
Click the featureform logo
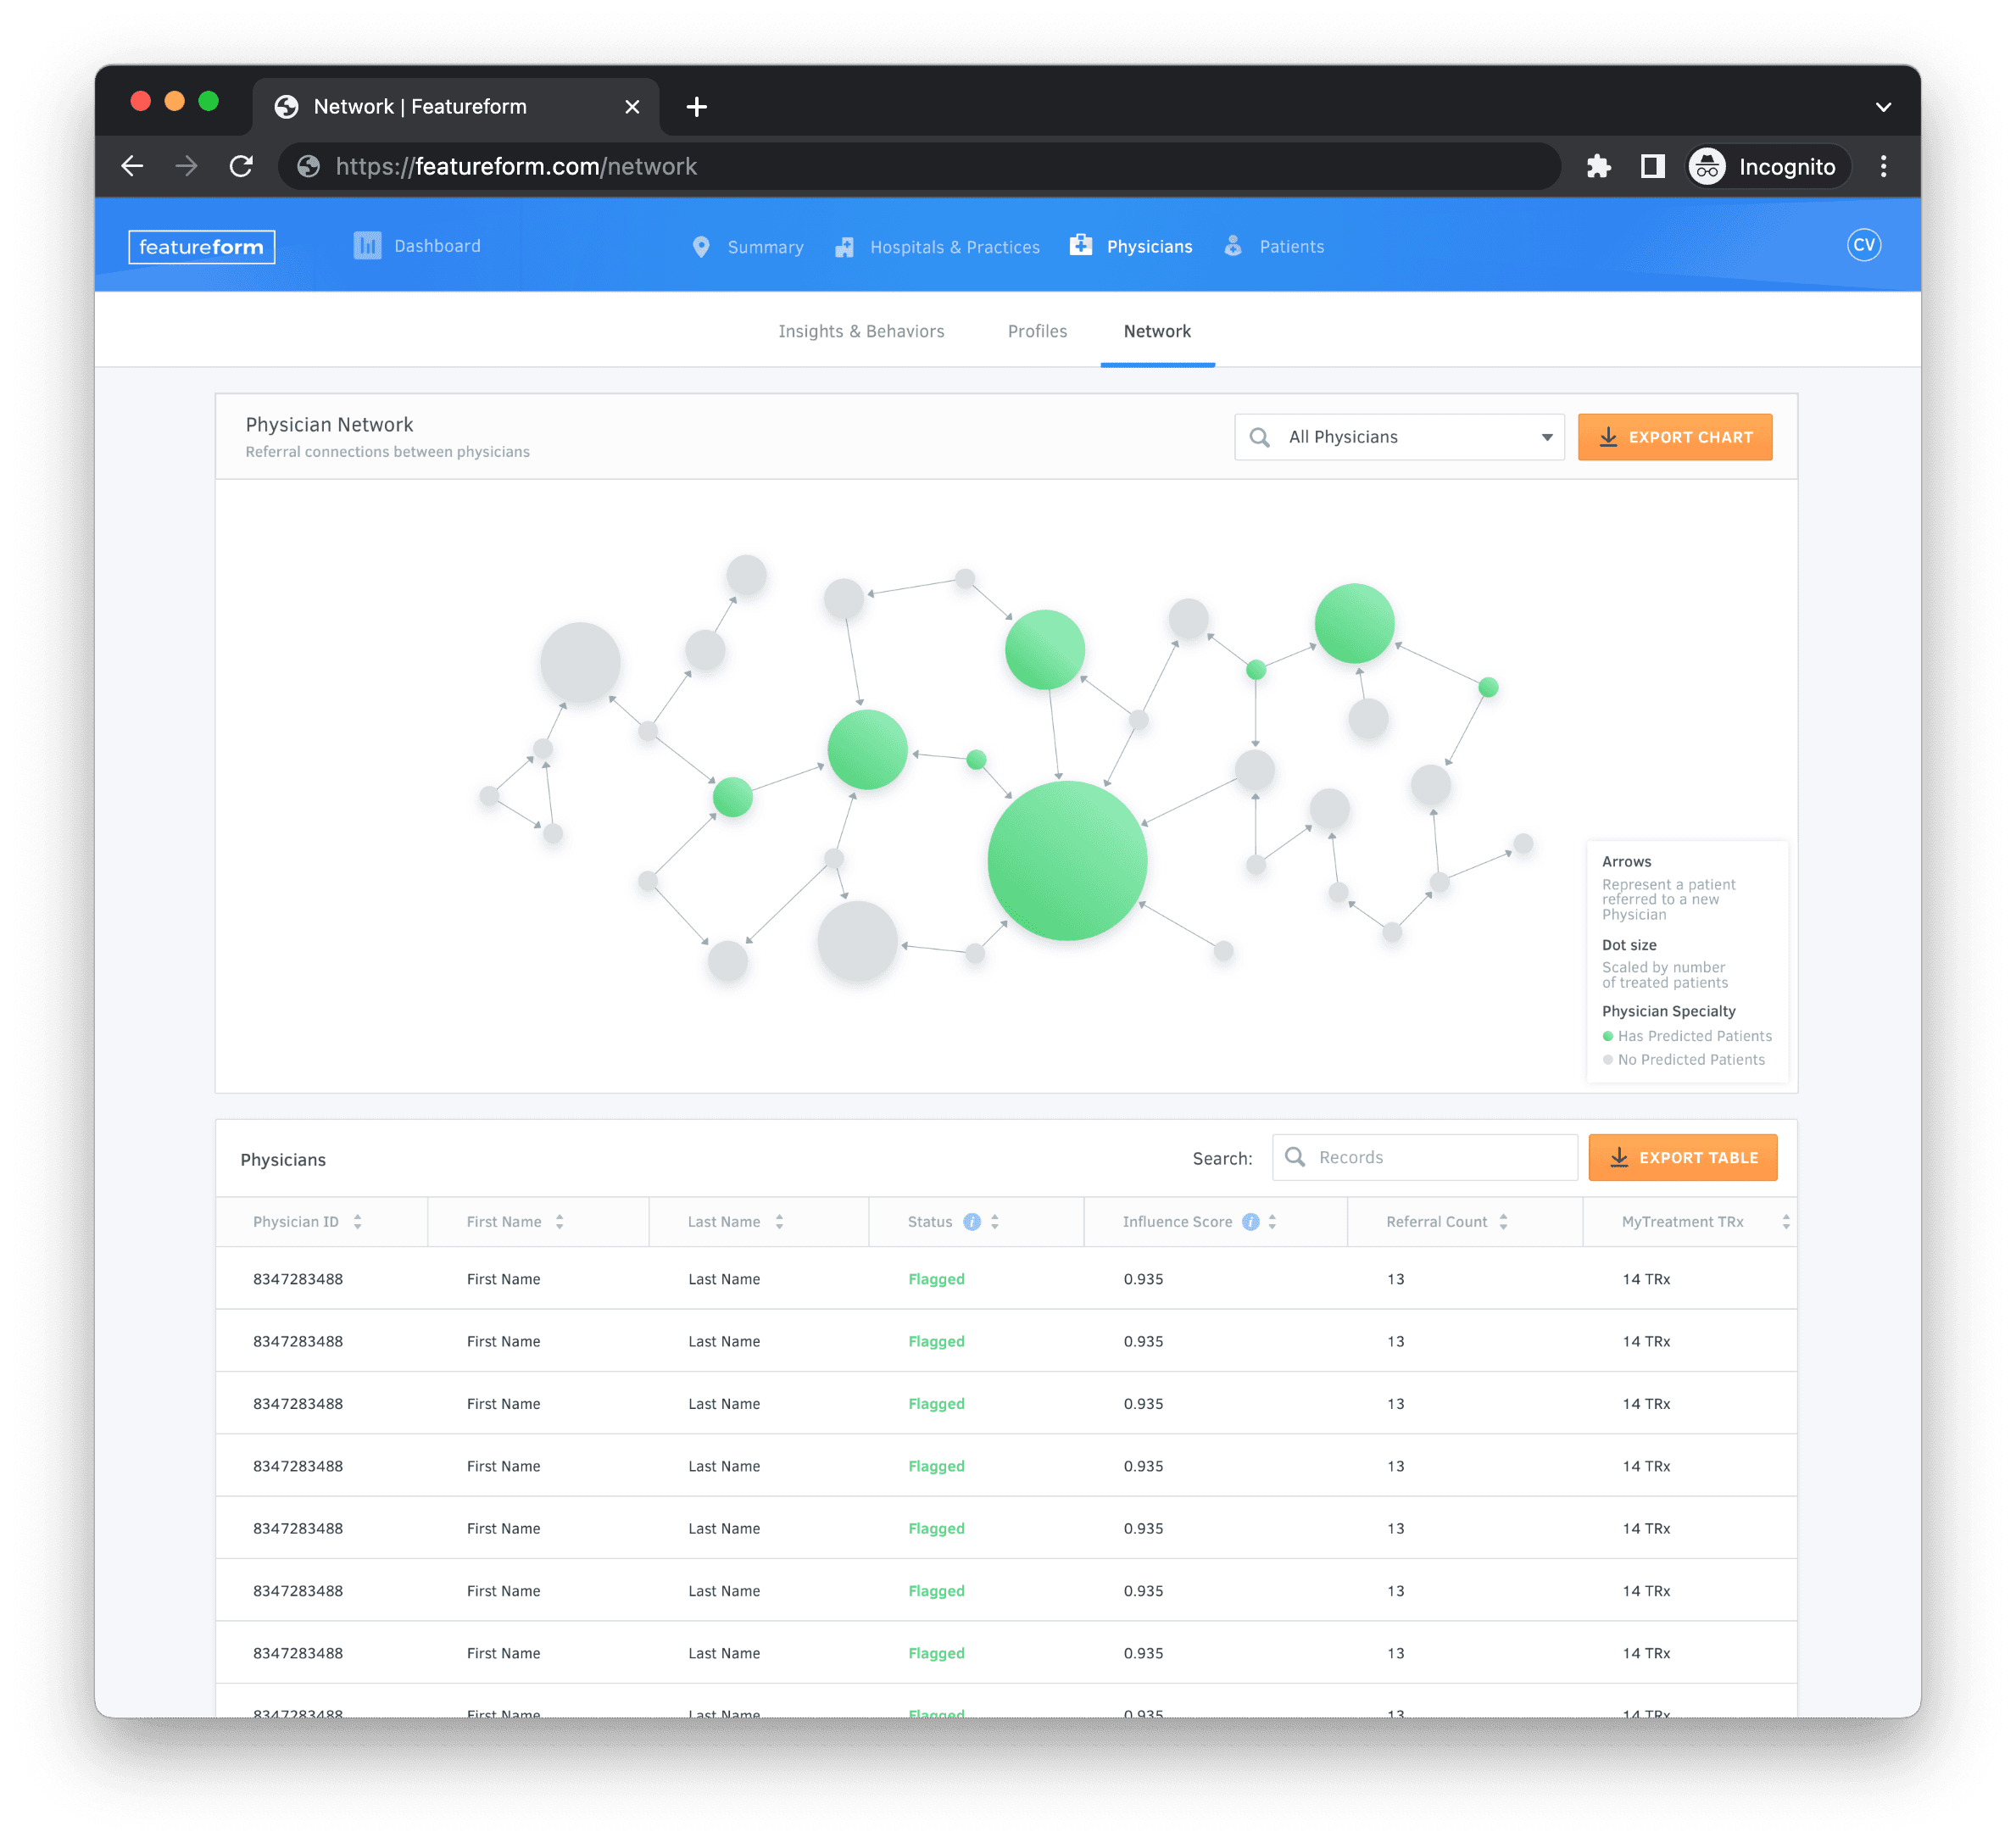(201, 247)
